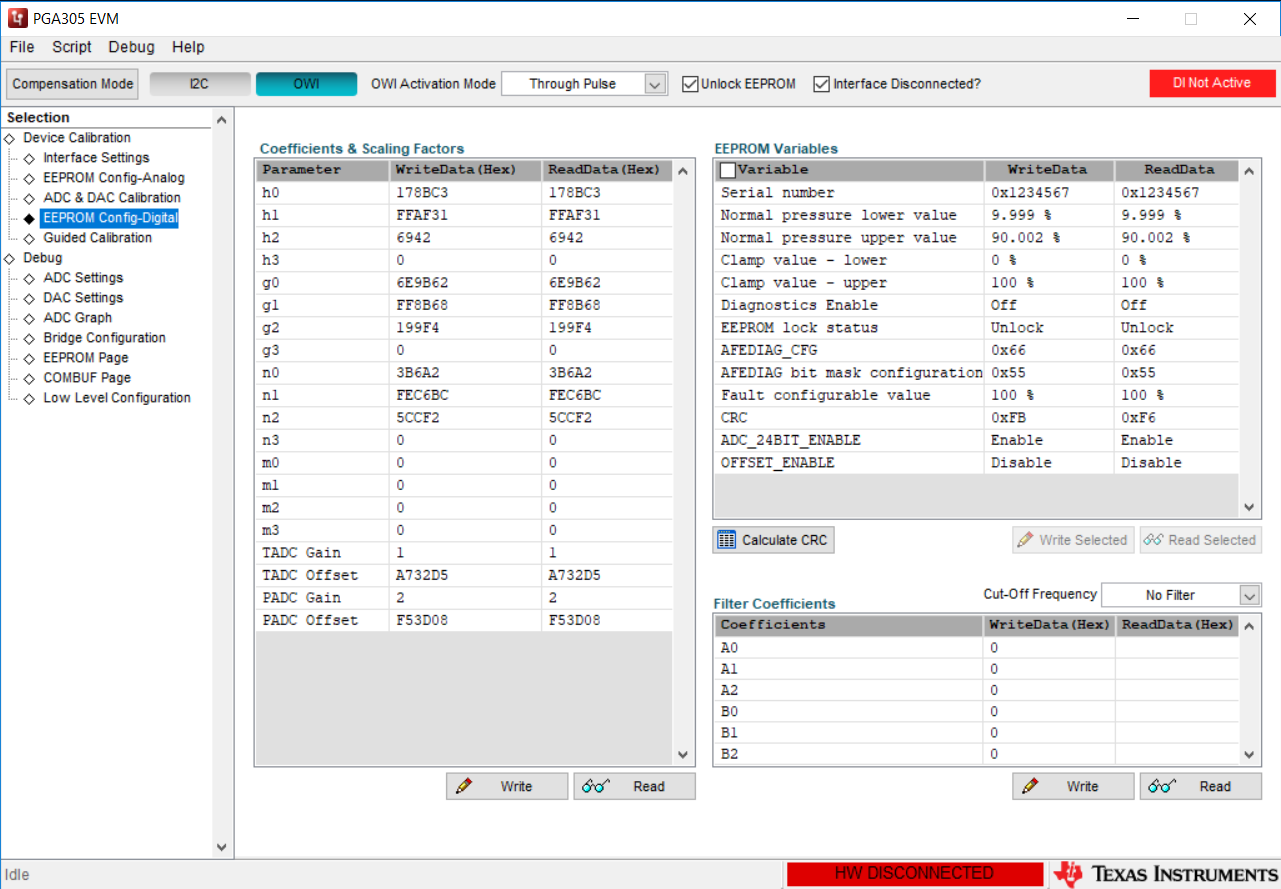Select DAC Settings in the tree
1281x889 pixels.
coord(83,298)
